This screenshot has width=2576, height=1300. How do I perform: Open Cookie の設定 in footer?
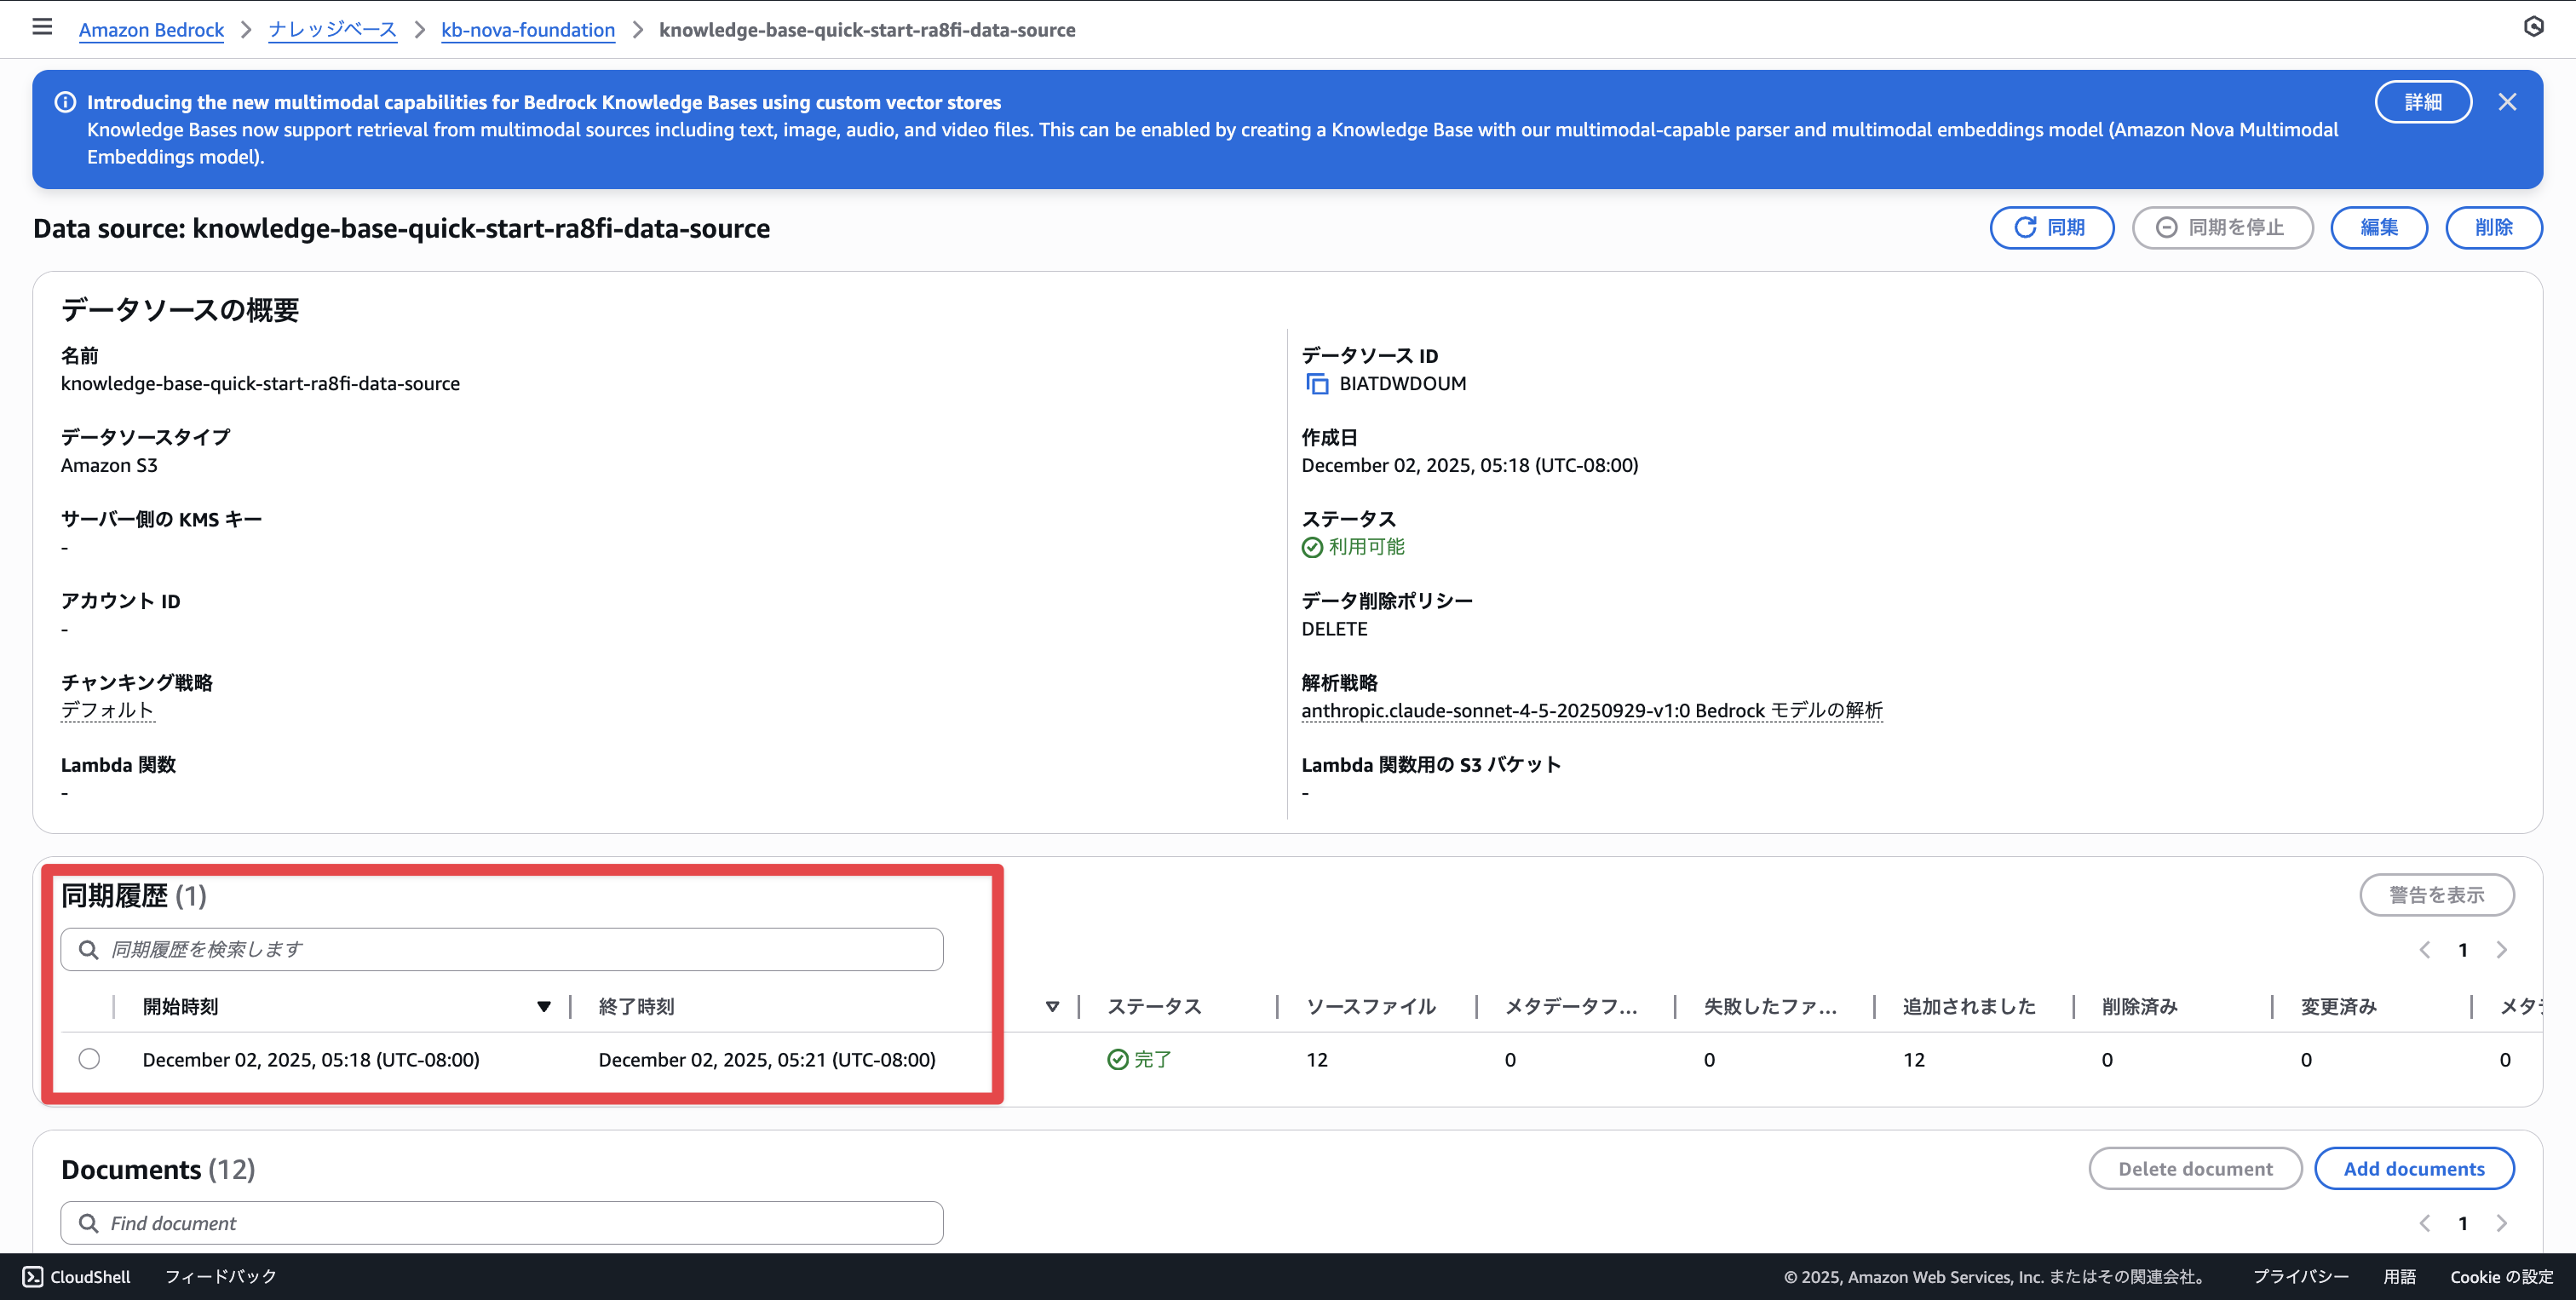(x=2500, y=1276)
